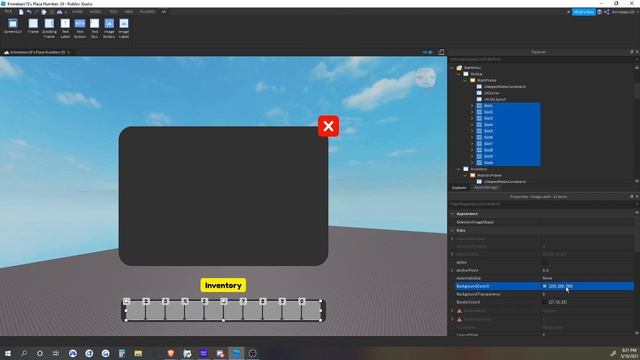Screen dimensions: 640x360
Task: Open the FILE menu
Action: tap(8, 12)
